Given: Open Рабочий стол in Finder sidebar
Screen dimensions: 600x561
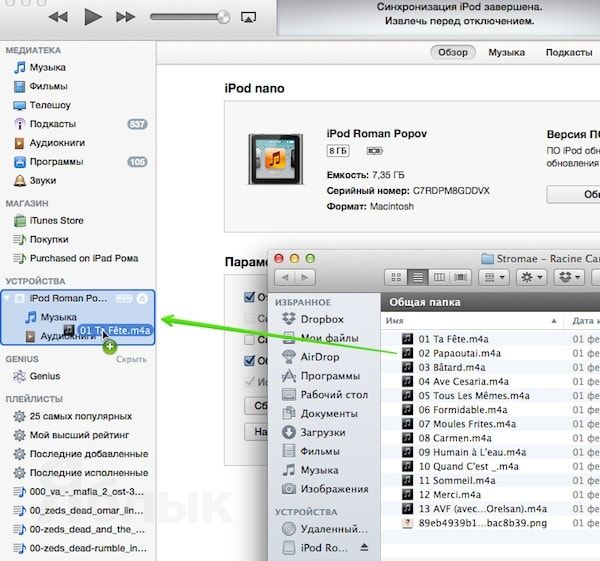Looking at the screenshot, I should 325,395.
